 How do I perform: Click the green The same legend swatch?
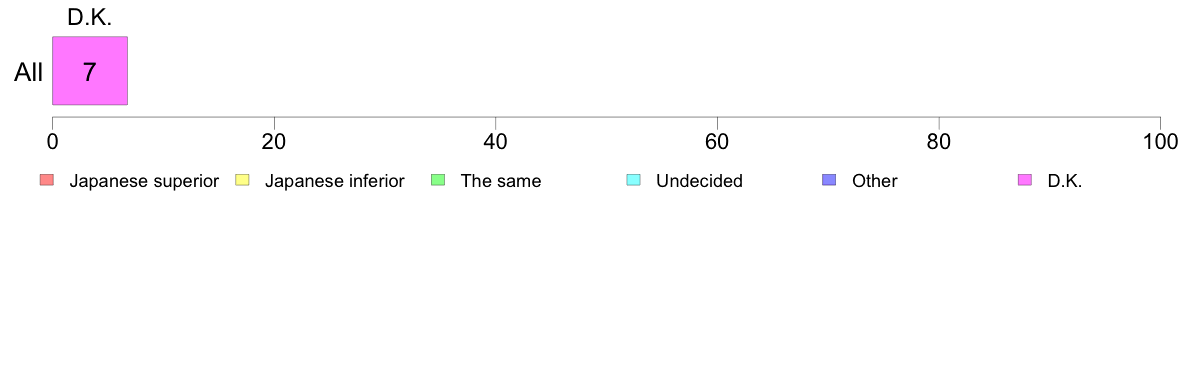point(438,180)
